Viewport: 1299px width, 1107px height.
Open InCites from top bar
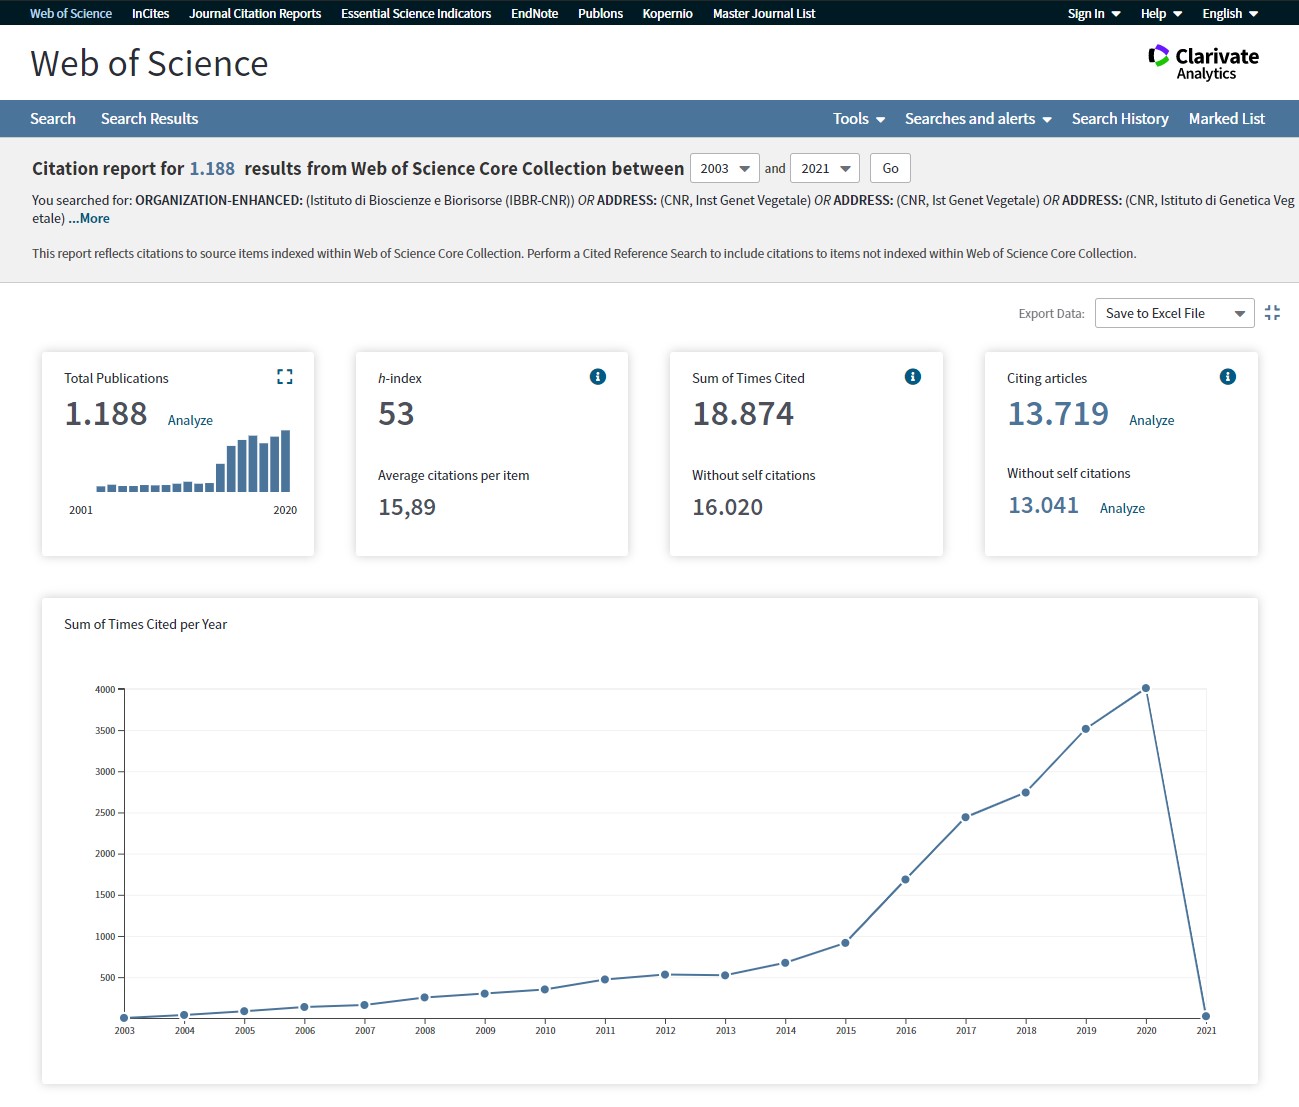150,14
